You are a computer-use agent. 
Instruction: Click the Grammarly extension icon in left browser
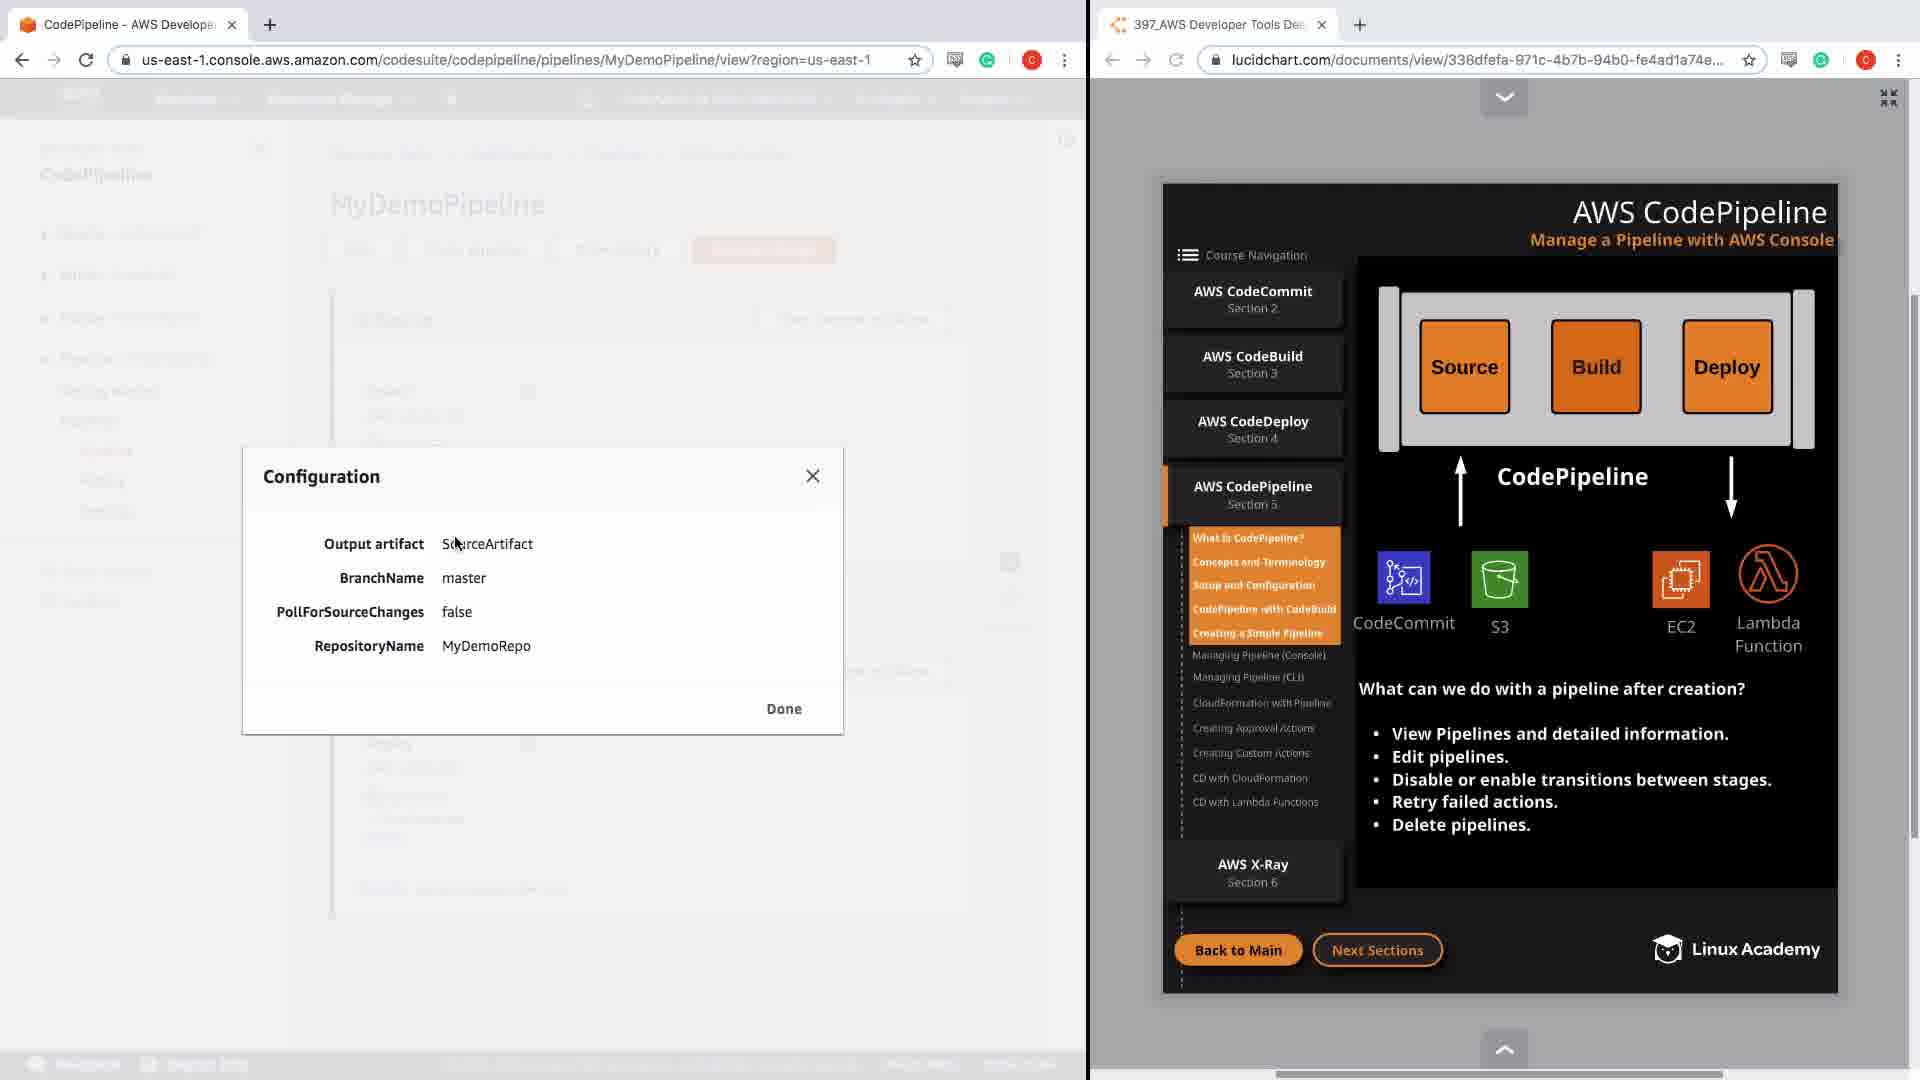coord(987,60)
